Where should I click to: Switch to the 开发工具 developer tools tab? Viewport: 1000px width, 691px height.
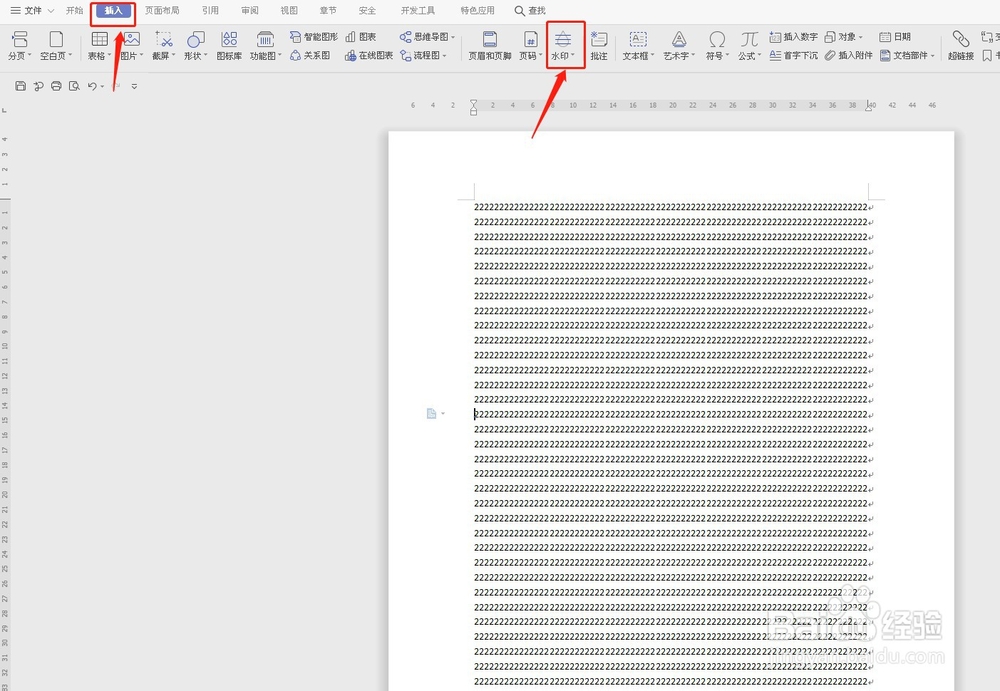click(418, 11)
